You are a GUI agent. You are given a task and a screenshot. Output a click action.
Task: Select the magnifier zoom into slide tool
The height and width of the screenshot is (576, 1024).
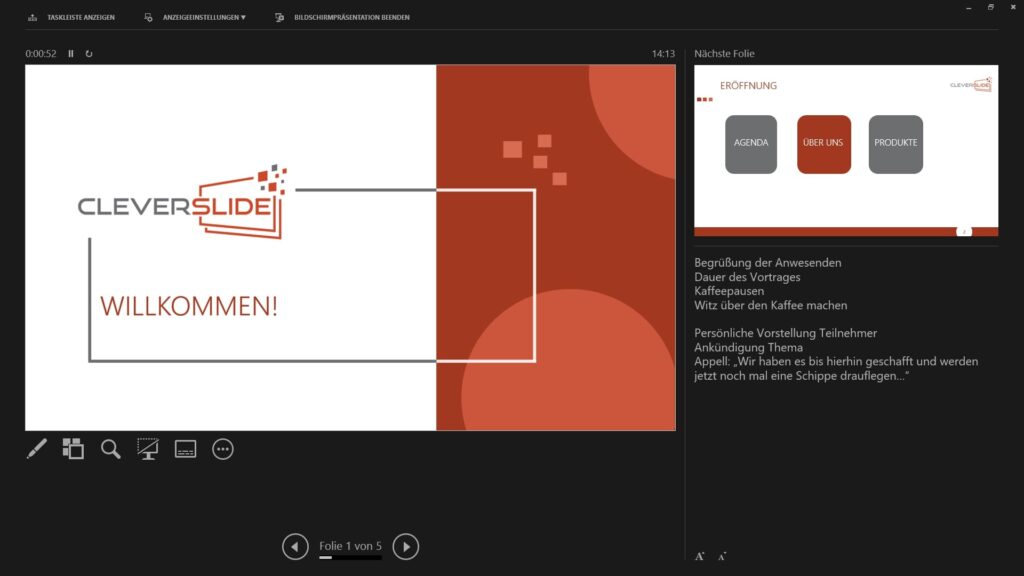(x=111, y=449)
